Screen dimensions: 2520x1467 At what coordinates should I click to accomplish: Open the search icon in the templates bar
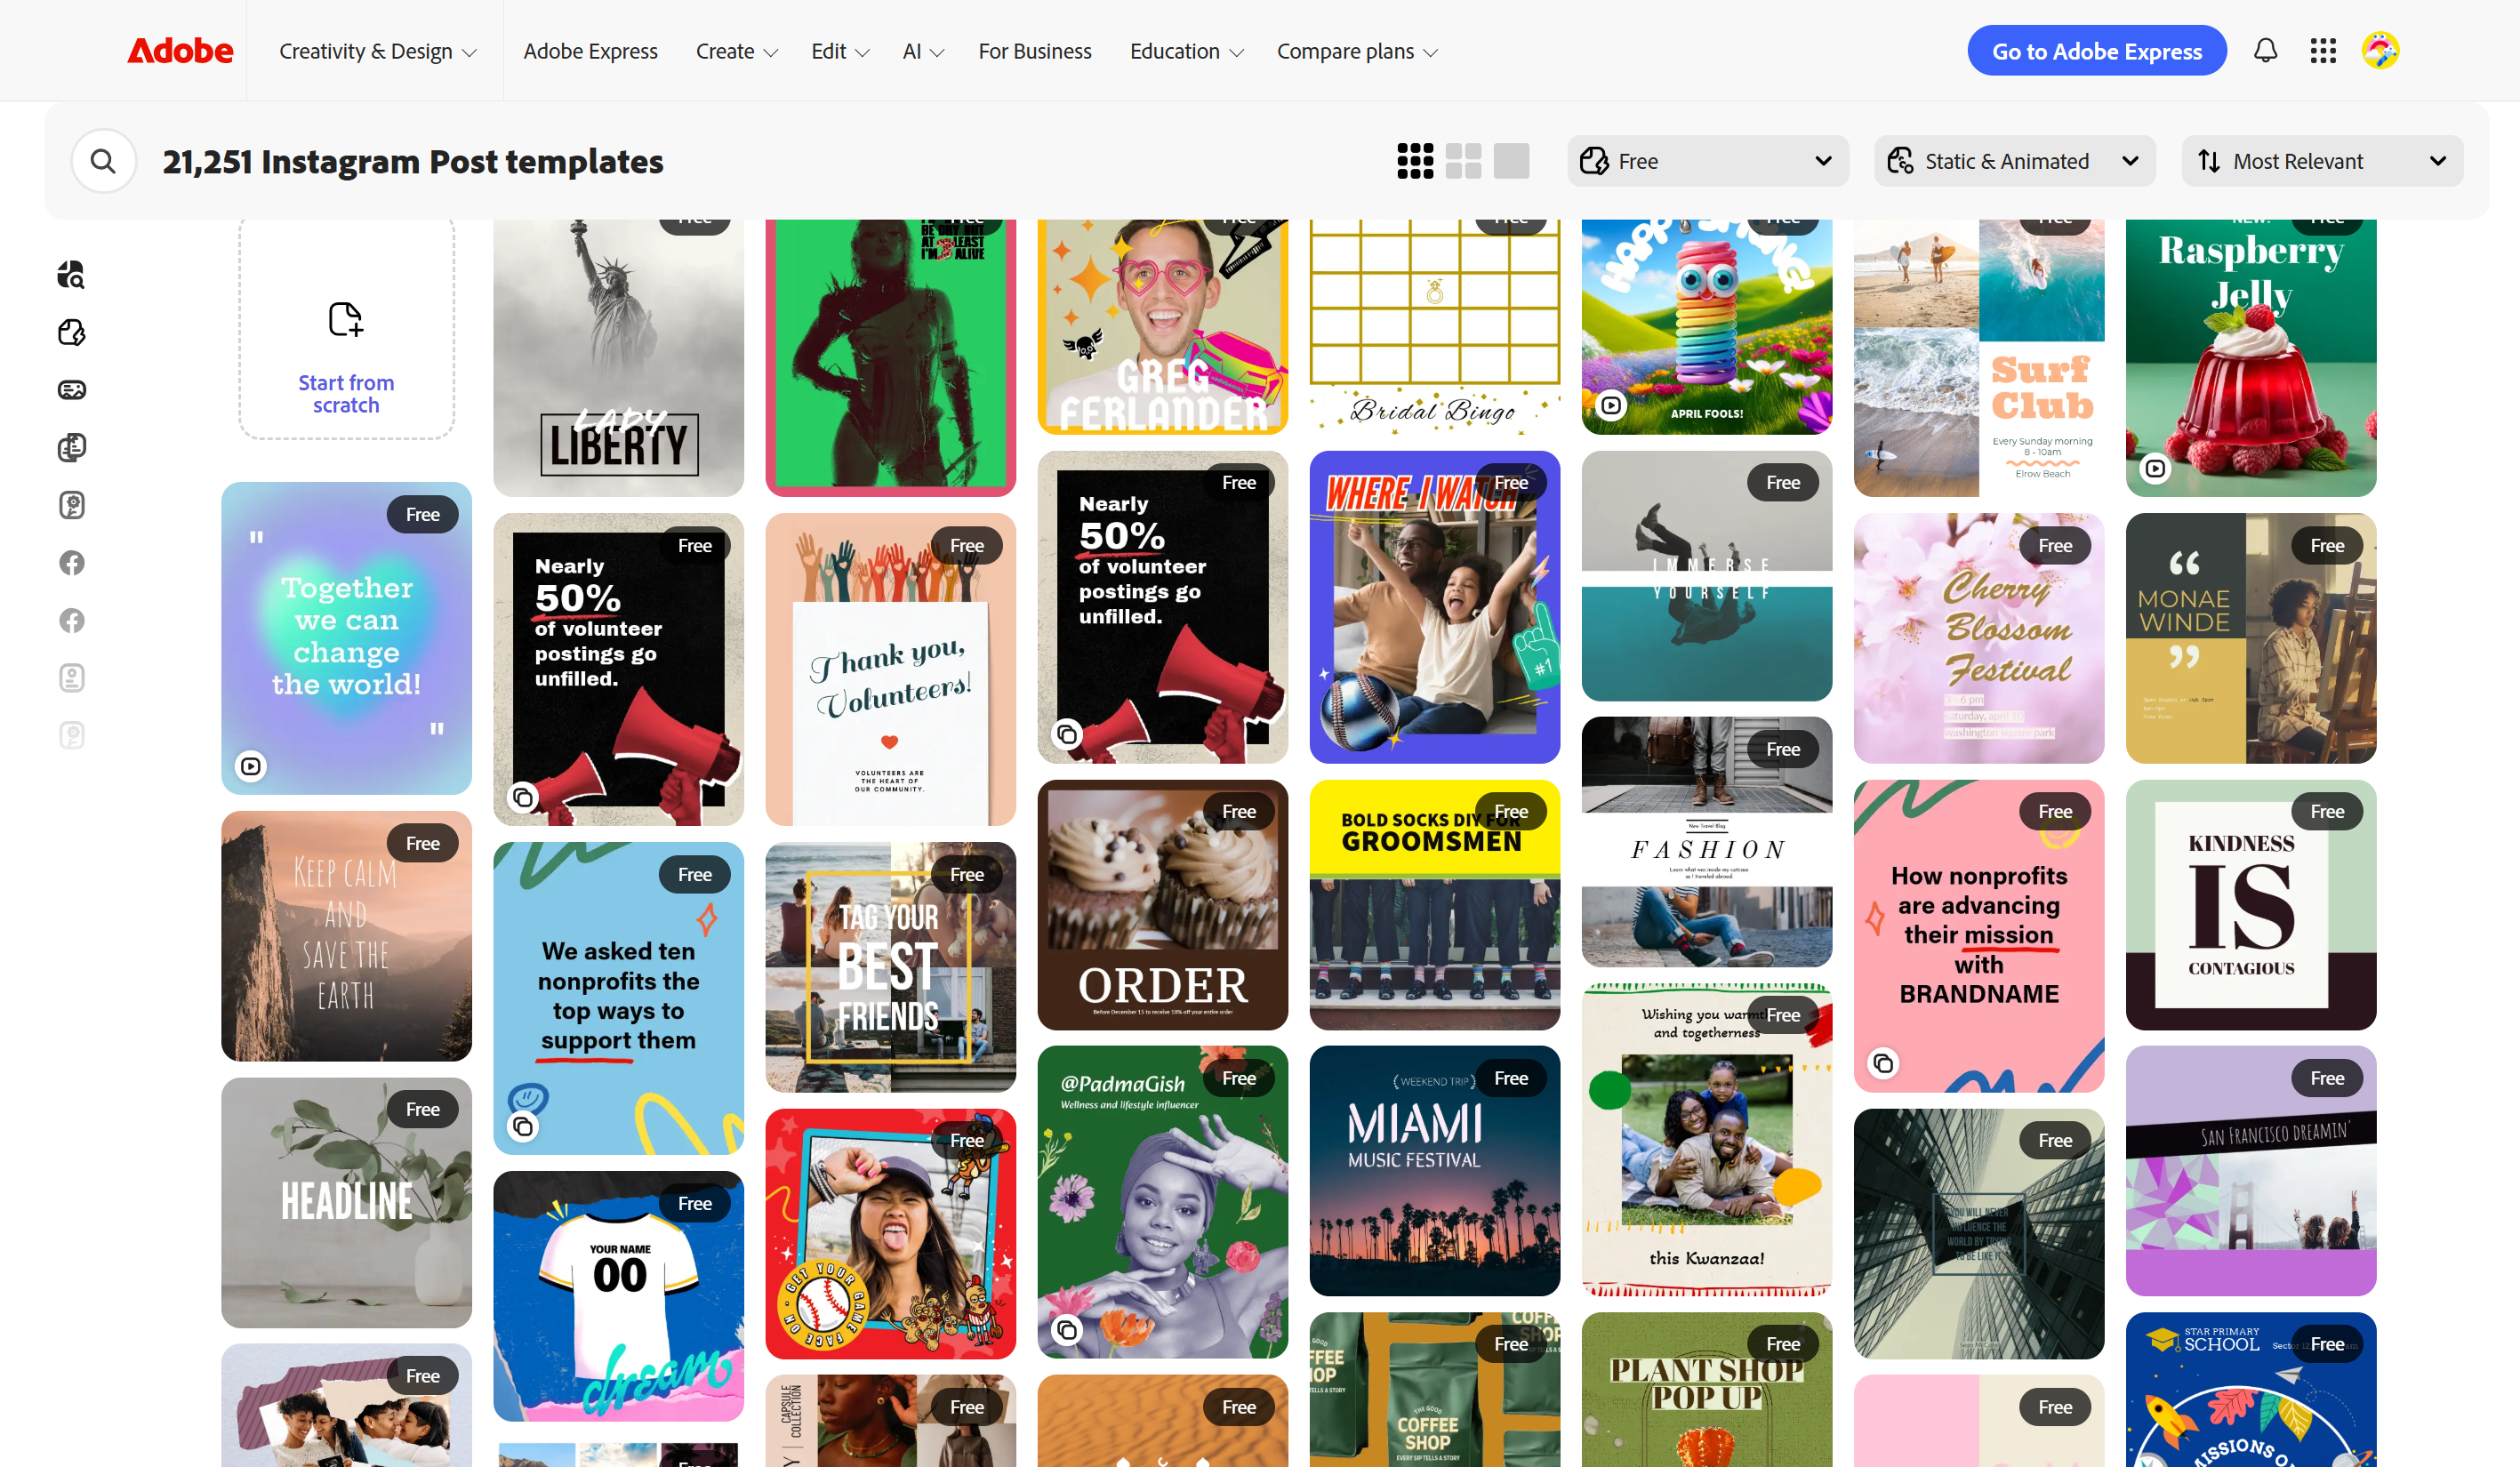click(104, 160)
